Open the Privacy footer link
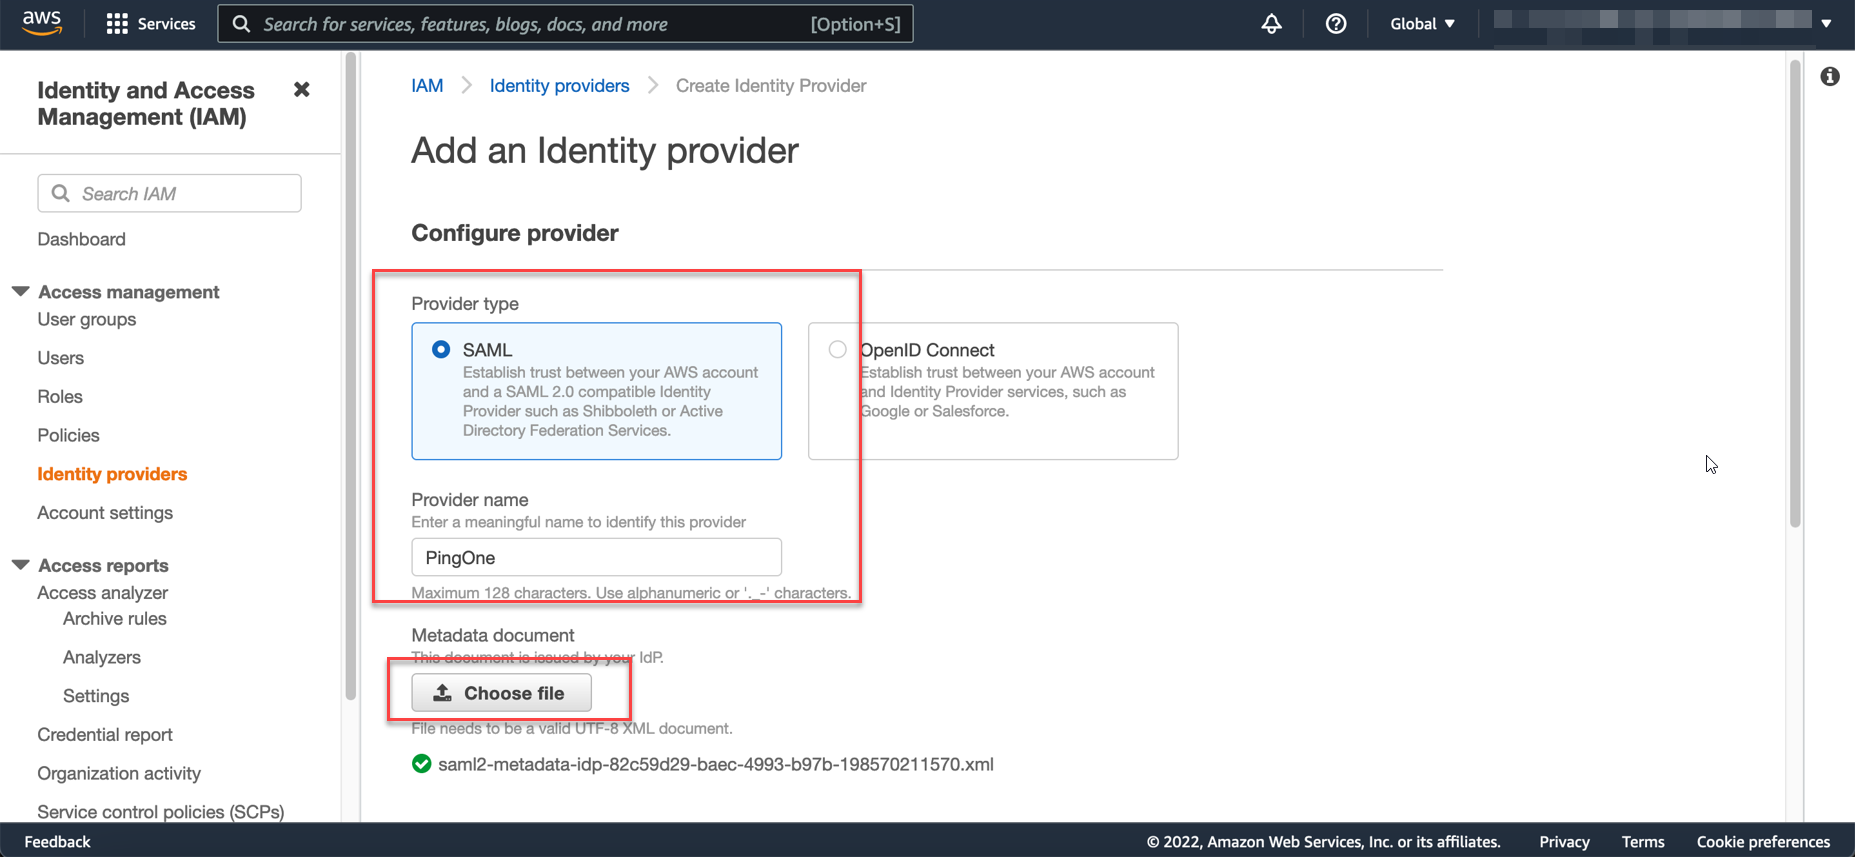This screenshot has height=857, width=1855. click(x=1564, y=842)
